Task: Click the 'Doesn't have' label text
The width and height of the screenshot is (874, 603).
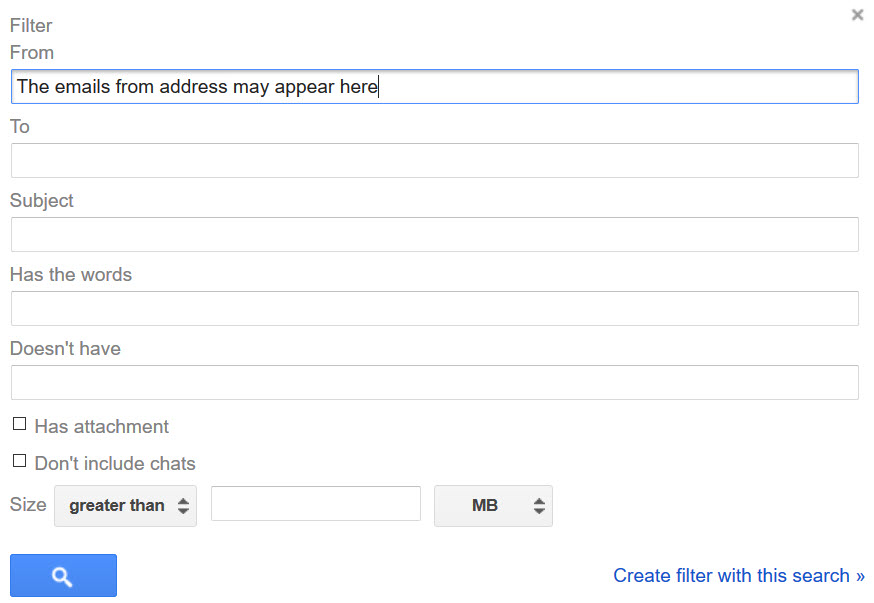Action: click(65, 348)
